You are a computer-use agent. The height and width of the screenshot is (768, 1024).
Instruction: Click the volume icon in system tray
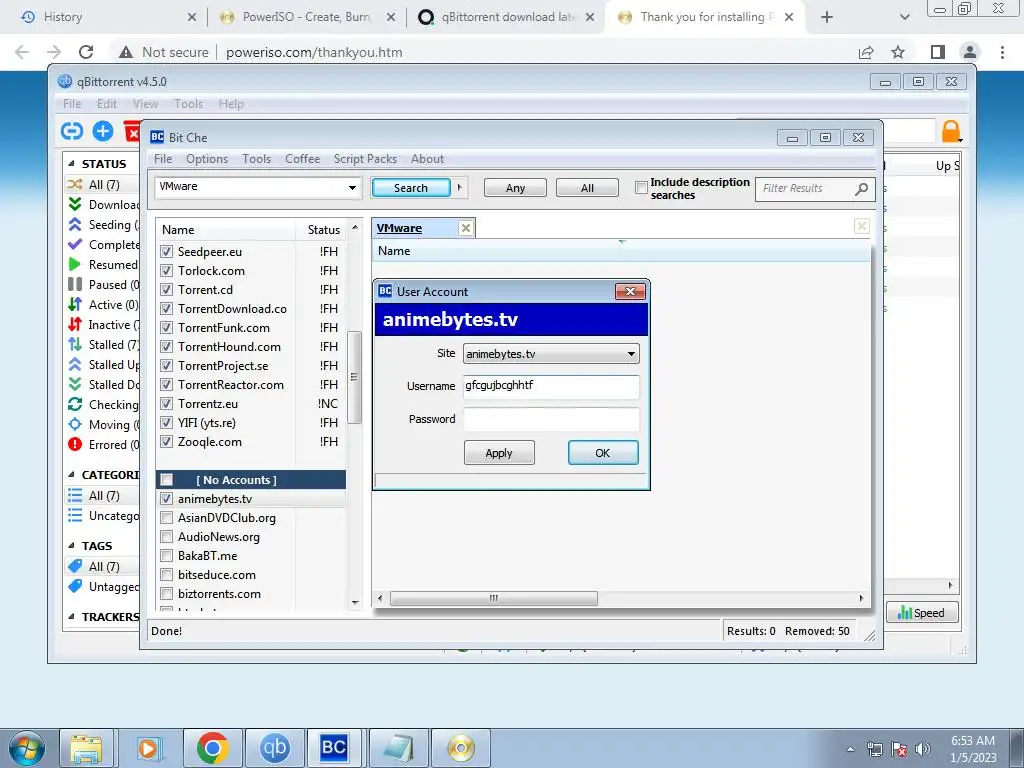tap(923, 749)
